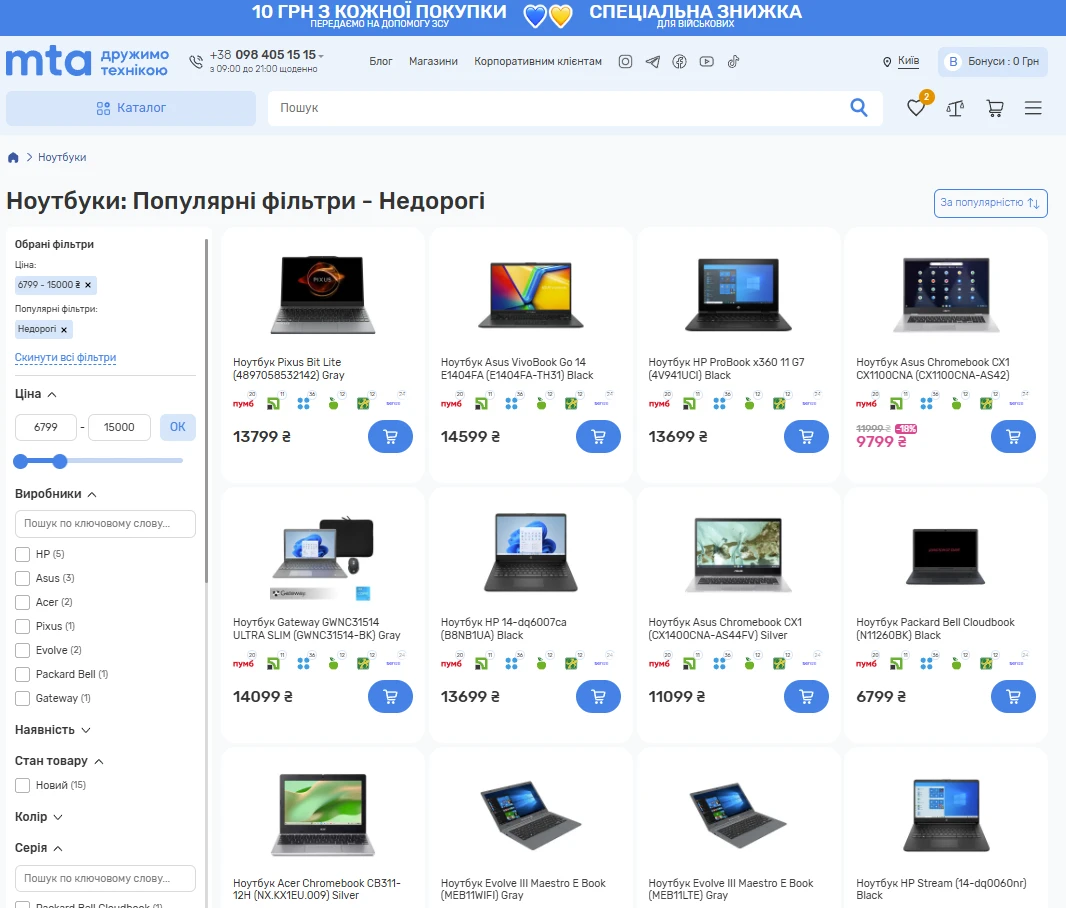Open Корпоративним клієнтам menu item

[x=538, y=61]
